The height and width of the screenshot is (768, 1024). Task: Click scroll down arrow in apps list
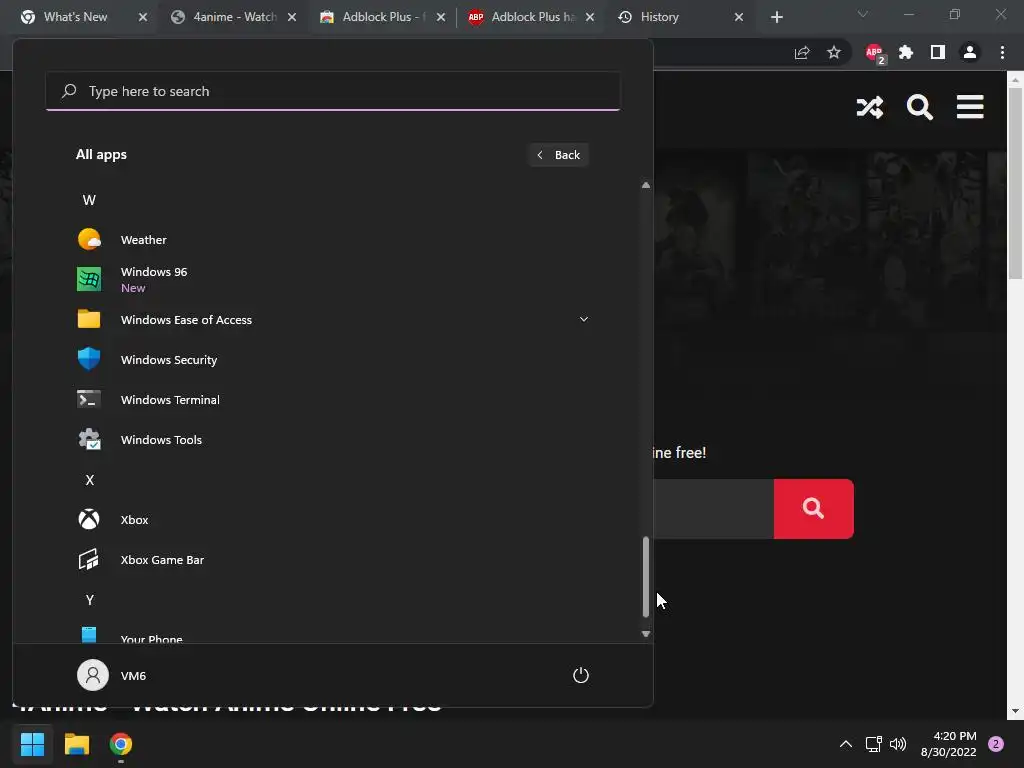646,633
